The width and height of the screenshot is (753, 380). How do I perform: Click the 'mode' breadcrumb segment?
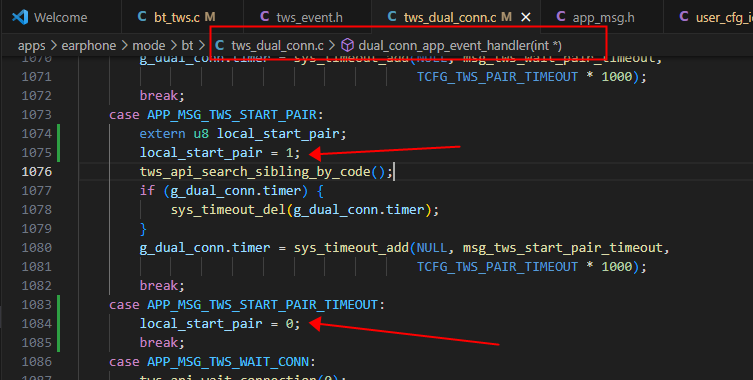(x=149, y=46)
